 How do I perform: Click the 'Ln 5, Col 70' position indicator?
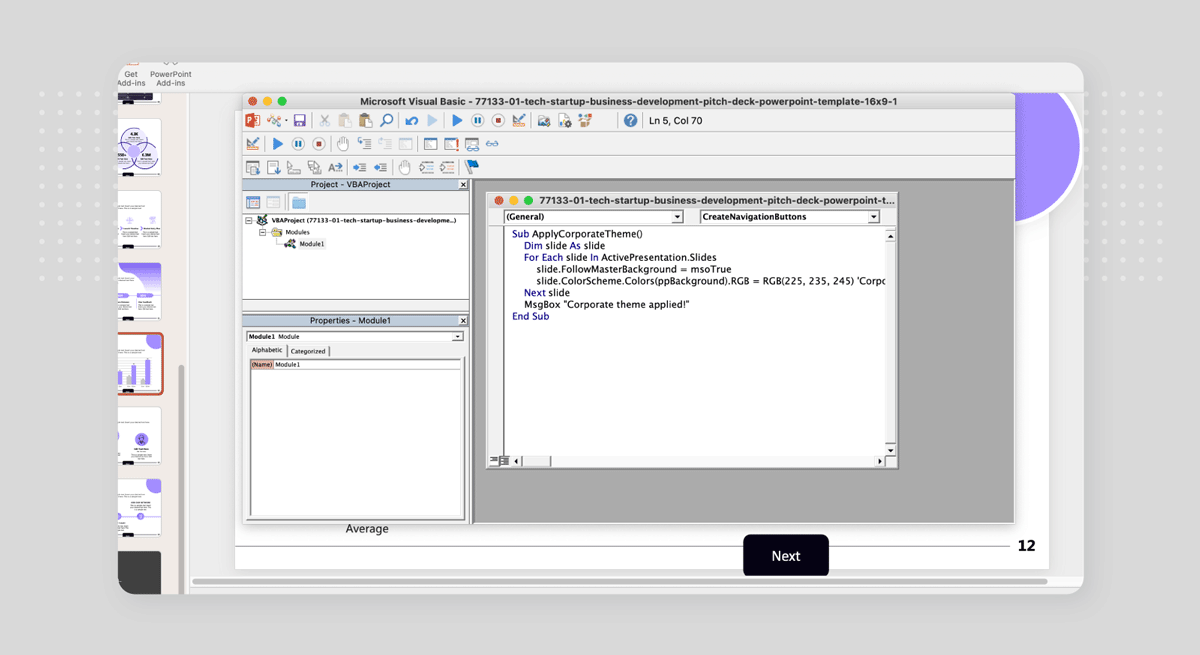[x=676, y=121]
